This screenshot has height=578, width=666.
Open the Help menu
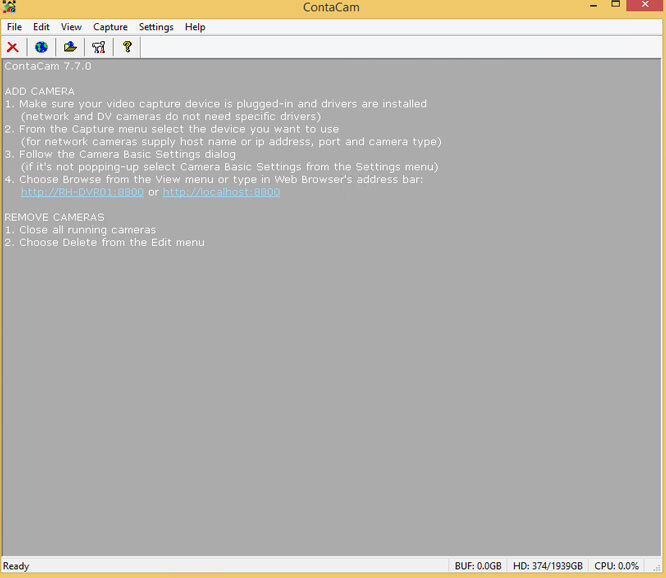[195, 27]
